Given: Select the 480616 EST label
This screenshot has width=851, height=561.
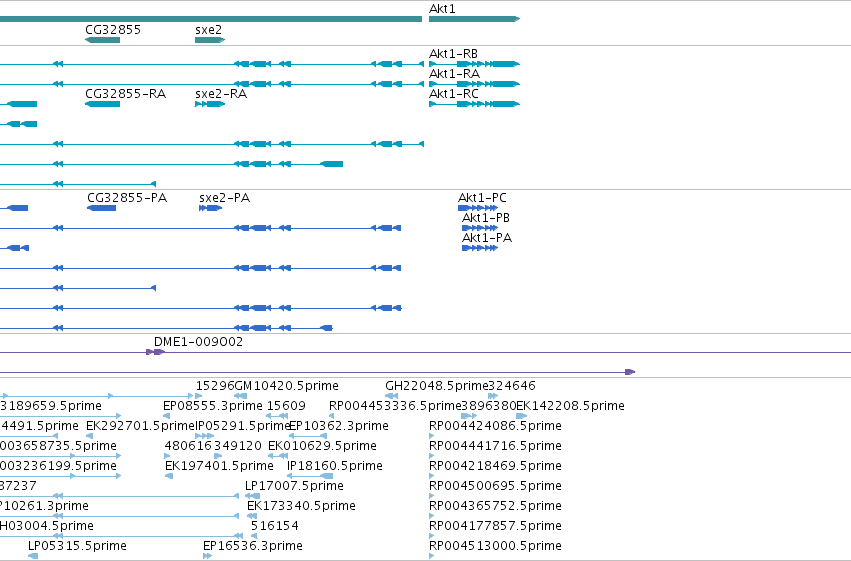Looking at the screenshot, I should [188, 446].
